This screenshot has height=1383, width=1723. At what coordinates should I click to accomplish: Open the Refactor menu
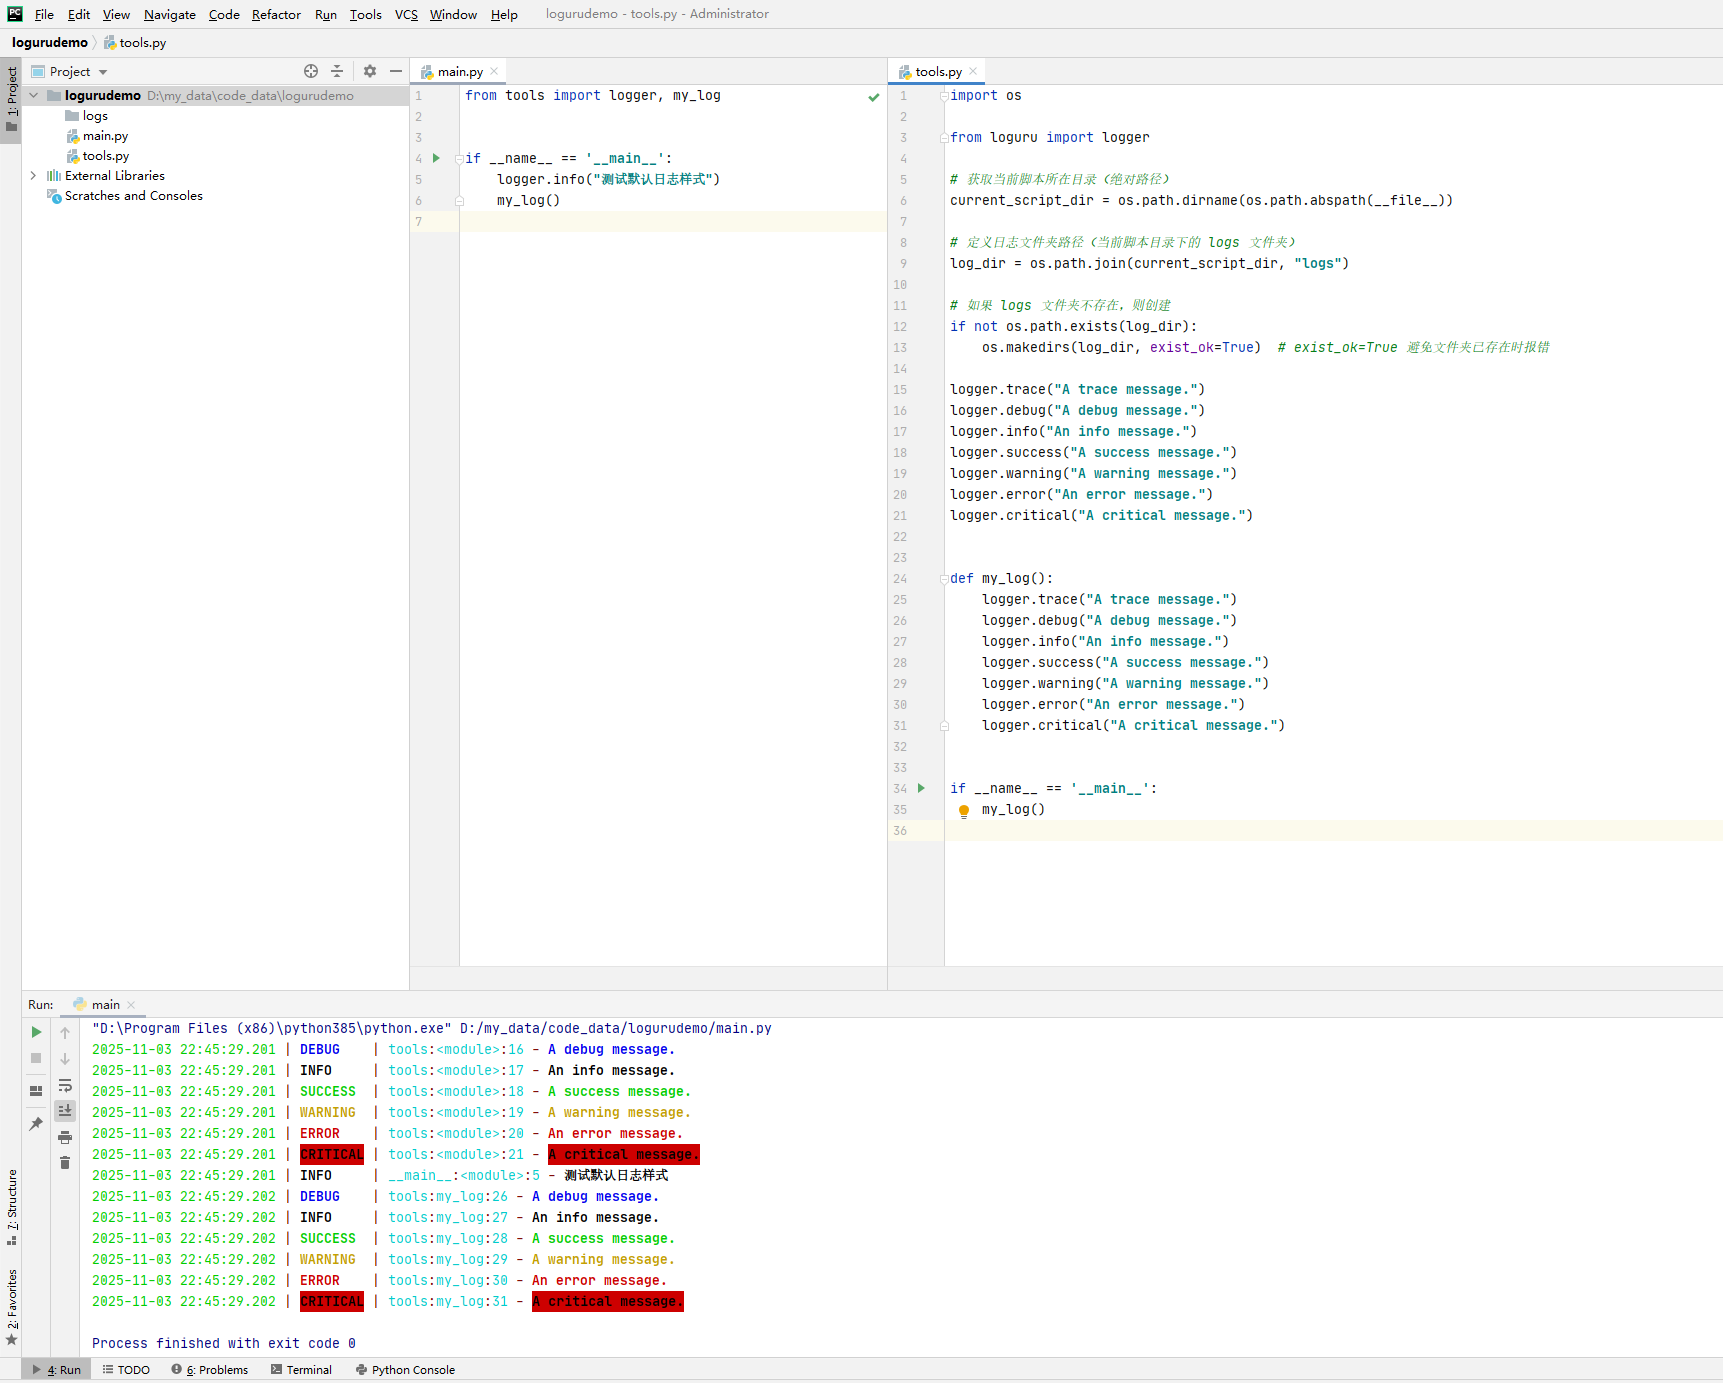pos(275,14)
